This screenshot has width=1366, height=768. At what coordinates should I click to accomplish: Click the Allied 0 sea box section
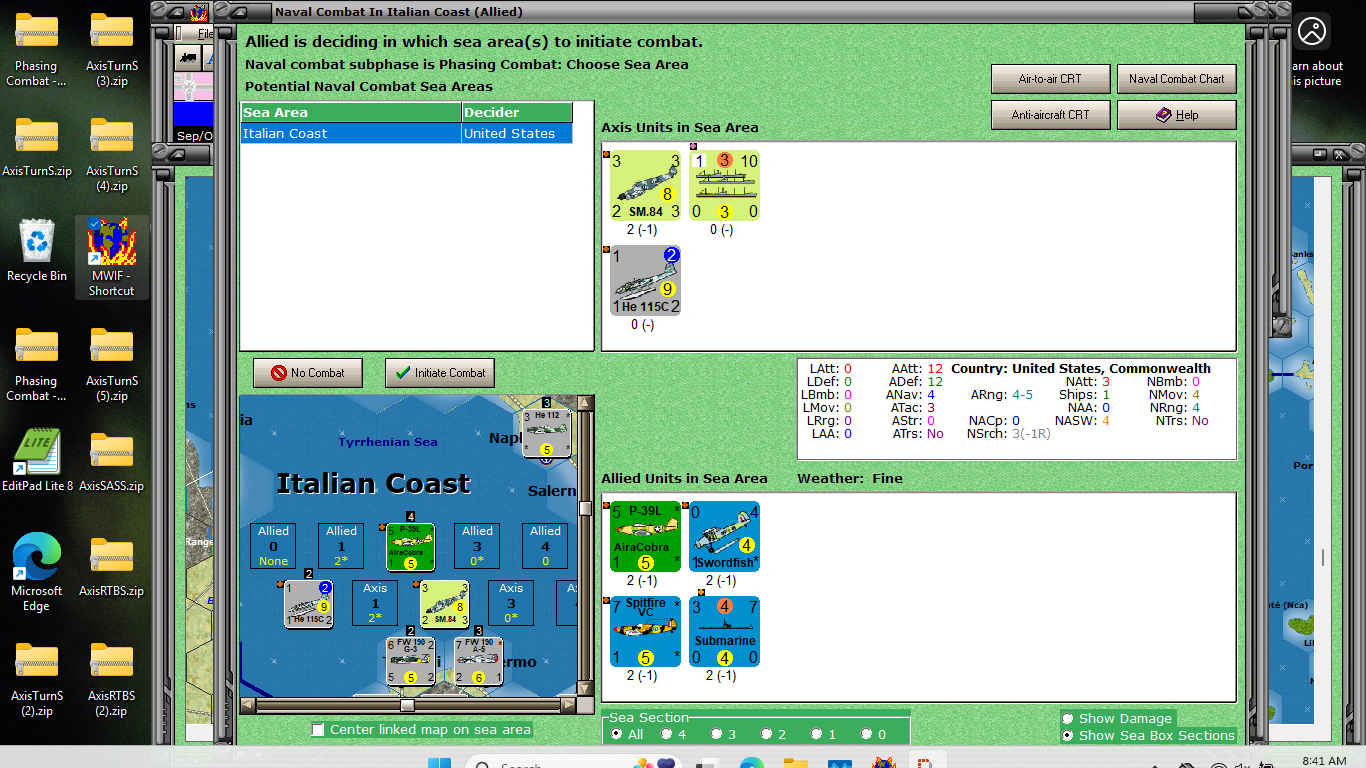[273, 546]
